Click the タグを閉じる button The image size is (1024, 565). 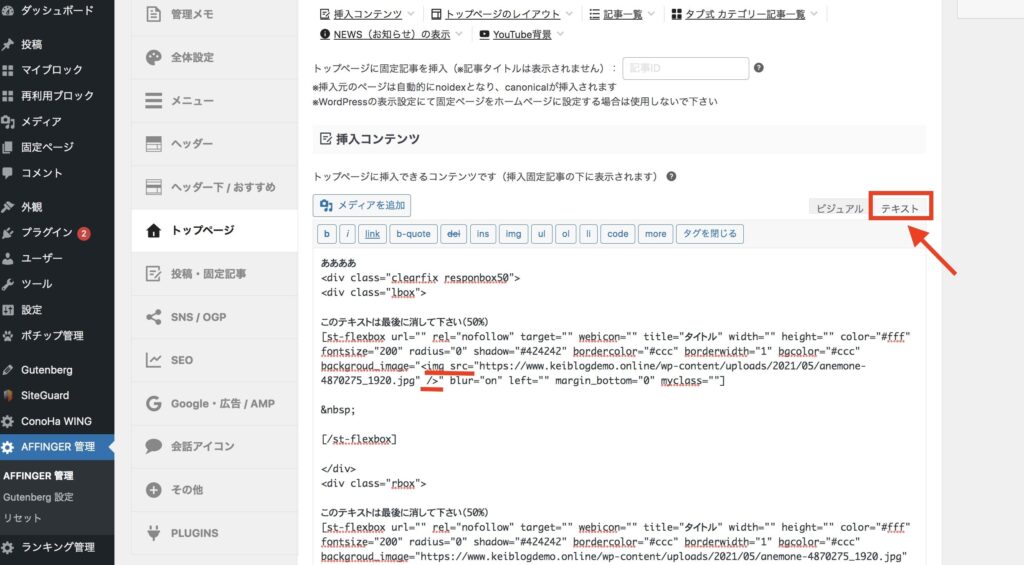[710, 234]
